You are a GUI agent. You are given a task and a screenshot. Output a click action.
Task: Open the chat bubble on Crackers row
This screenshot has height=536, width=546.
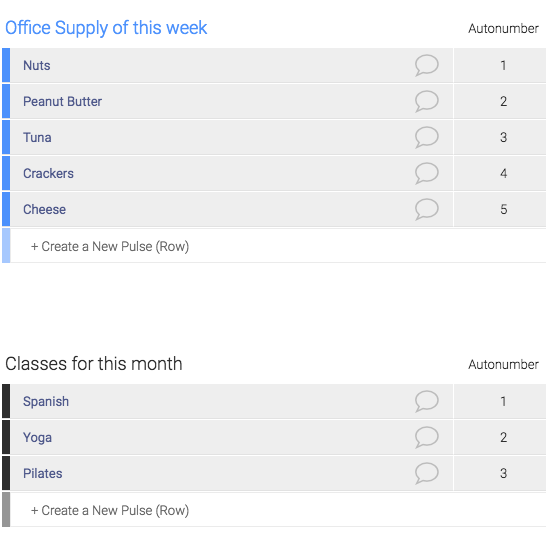[427, 173]
